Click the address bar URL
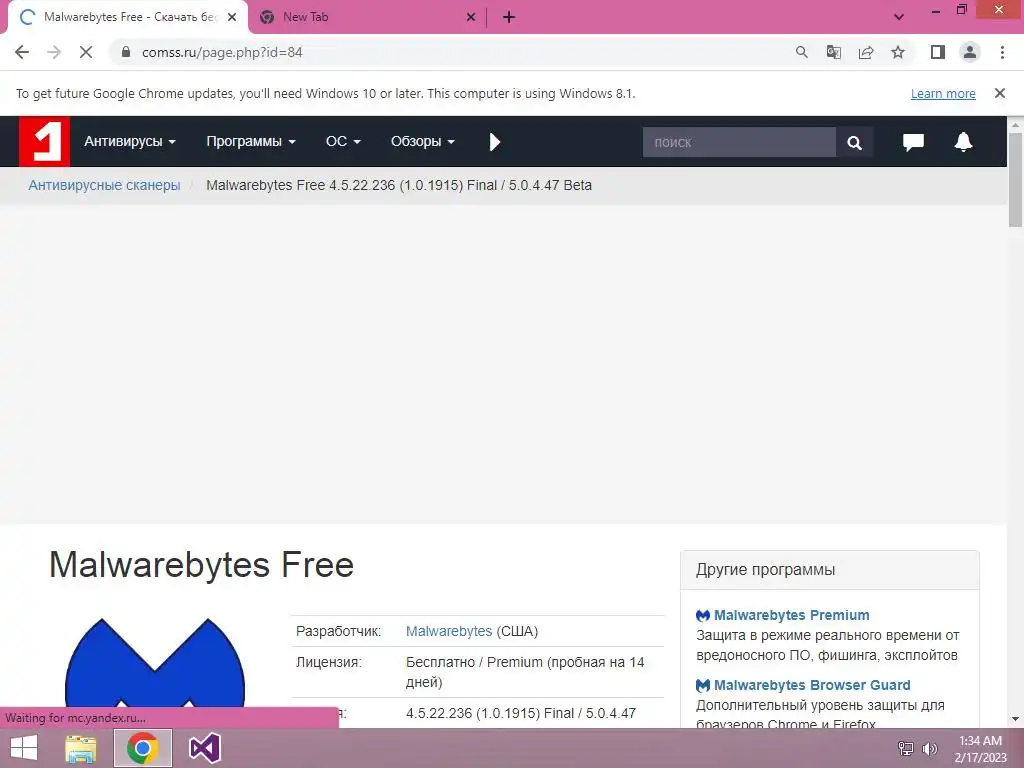The image size is (1024, 768). [x=222, y=52]
